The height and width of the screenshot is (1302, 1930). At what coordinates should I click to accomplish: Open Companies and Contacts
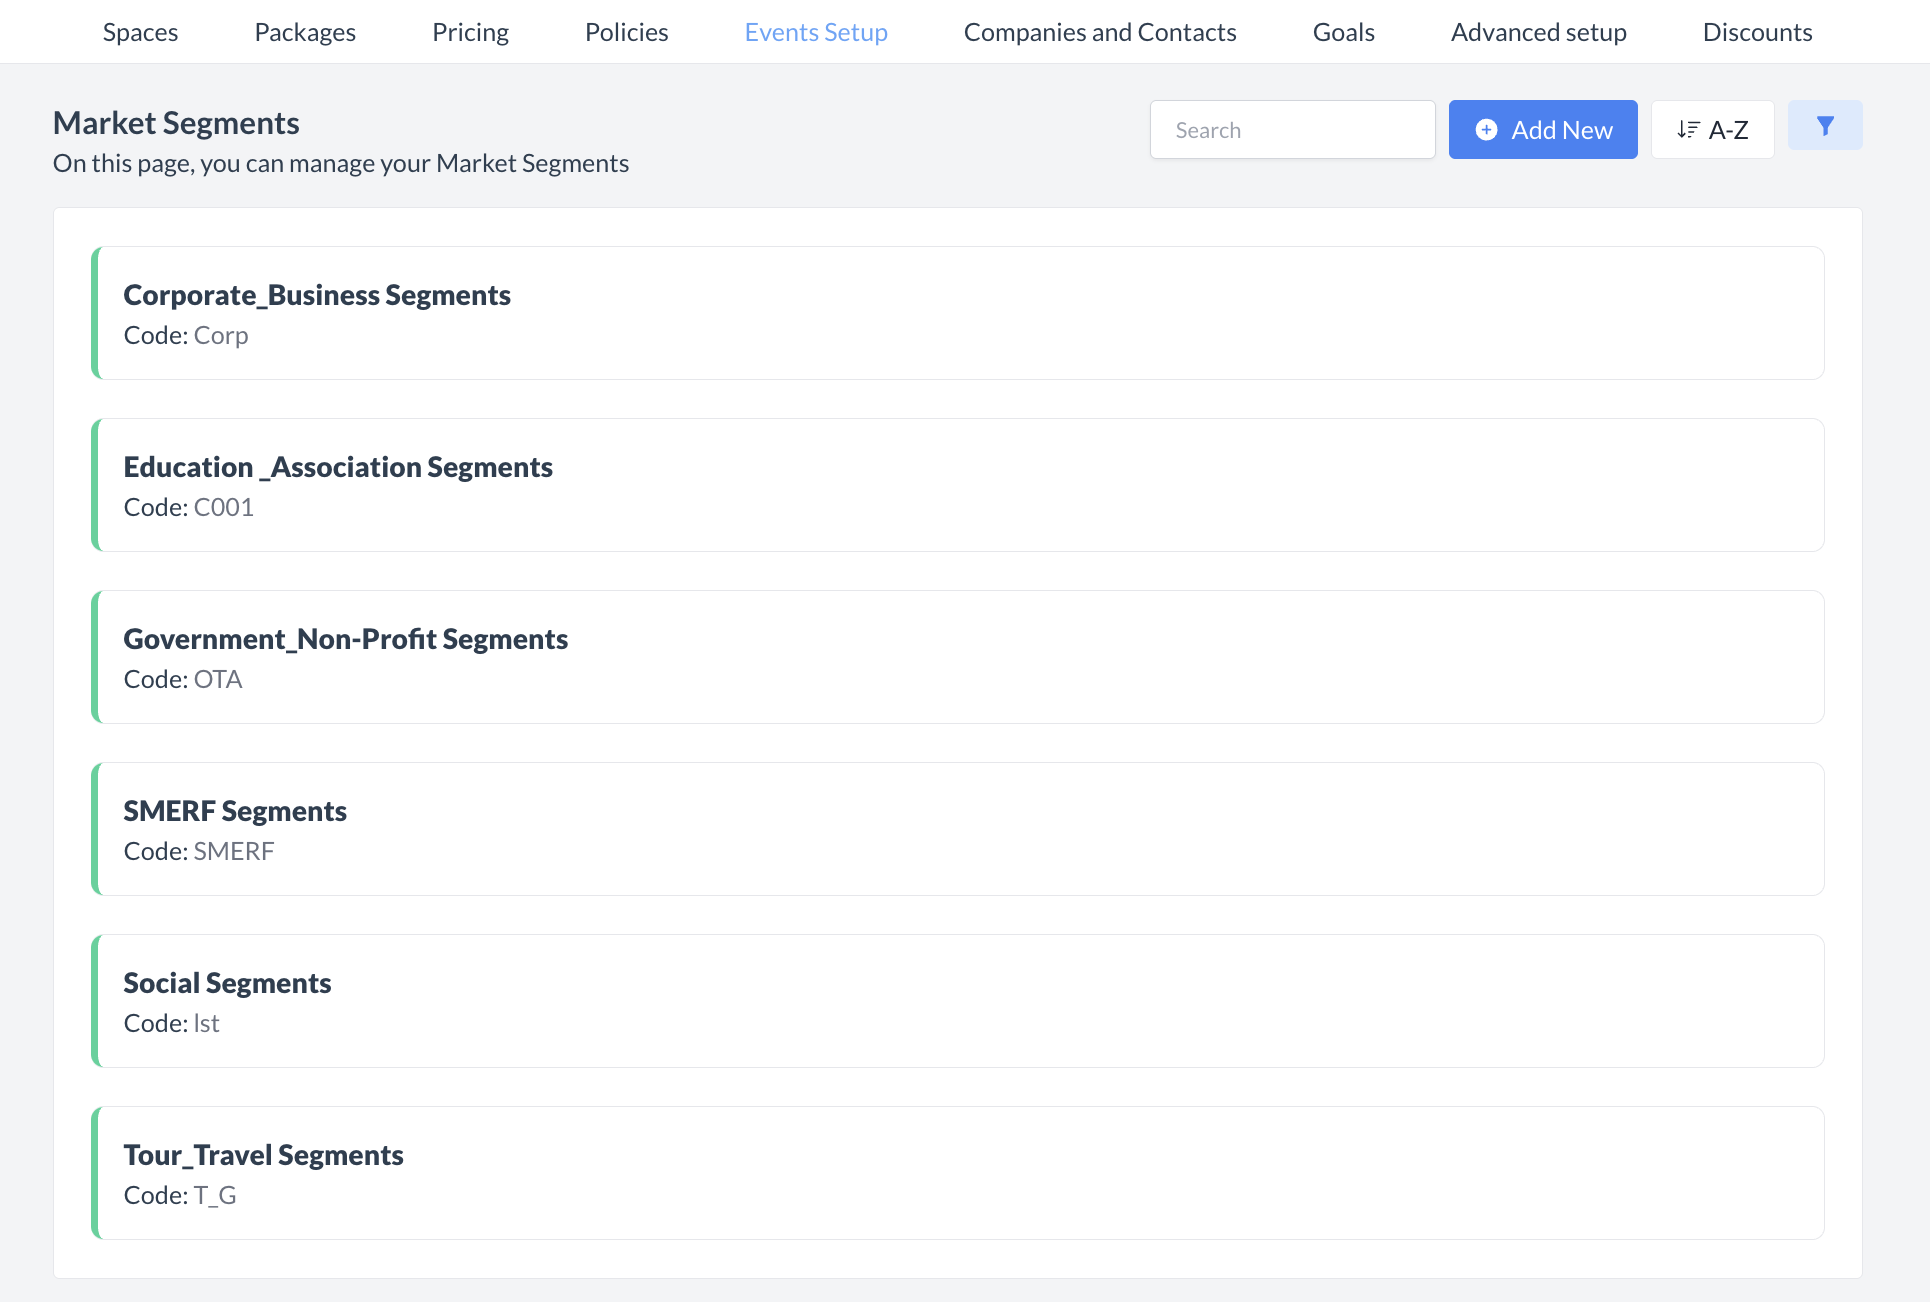point(1099,31)
